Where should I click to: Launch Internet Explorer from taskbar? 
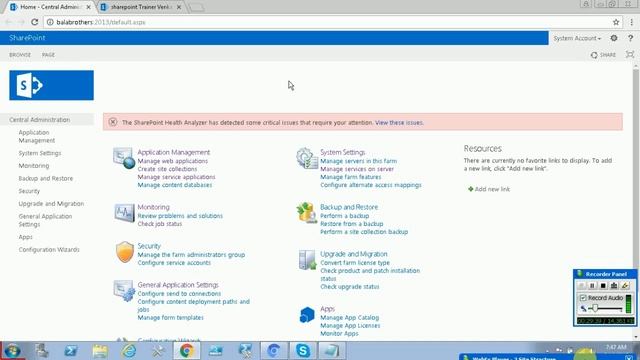129,351
